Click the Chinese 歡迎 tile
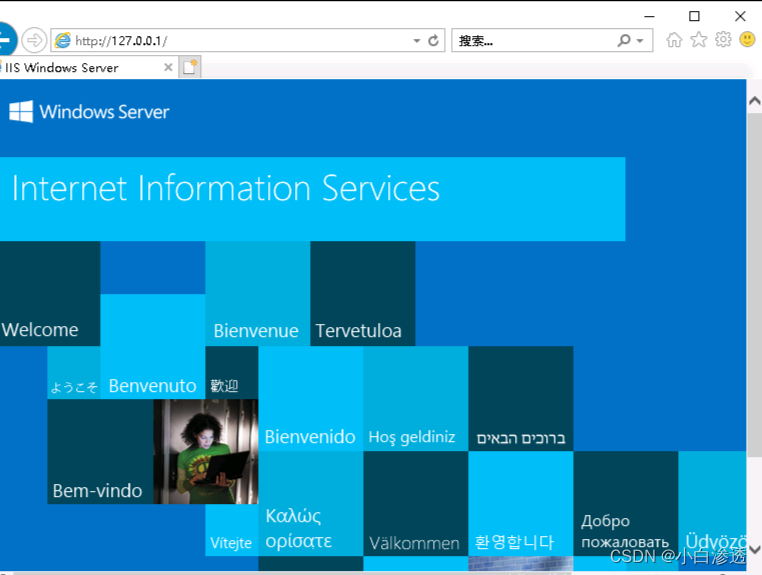The image size is (762, 575). pyautogui.click(x=232, y=373)
